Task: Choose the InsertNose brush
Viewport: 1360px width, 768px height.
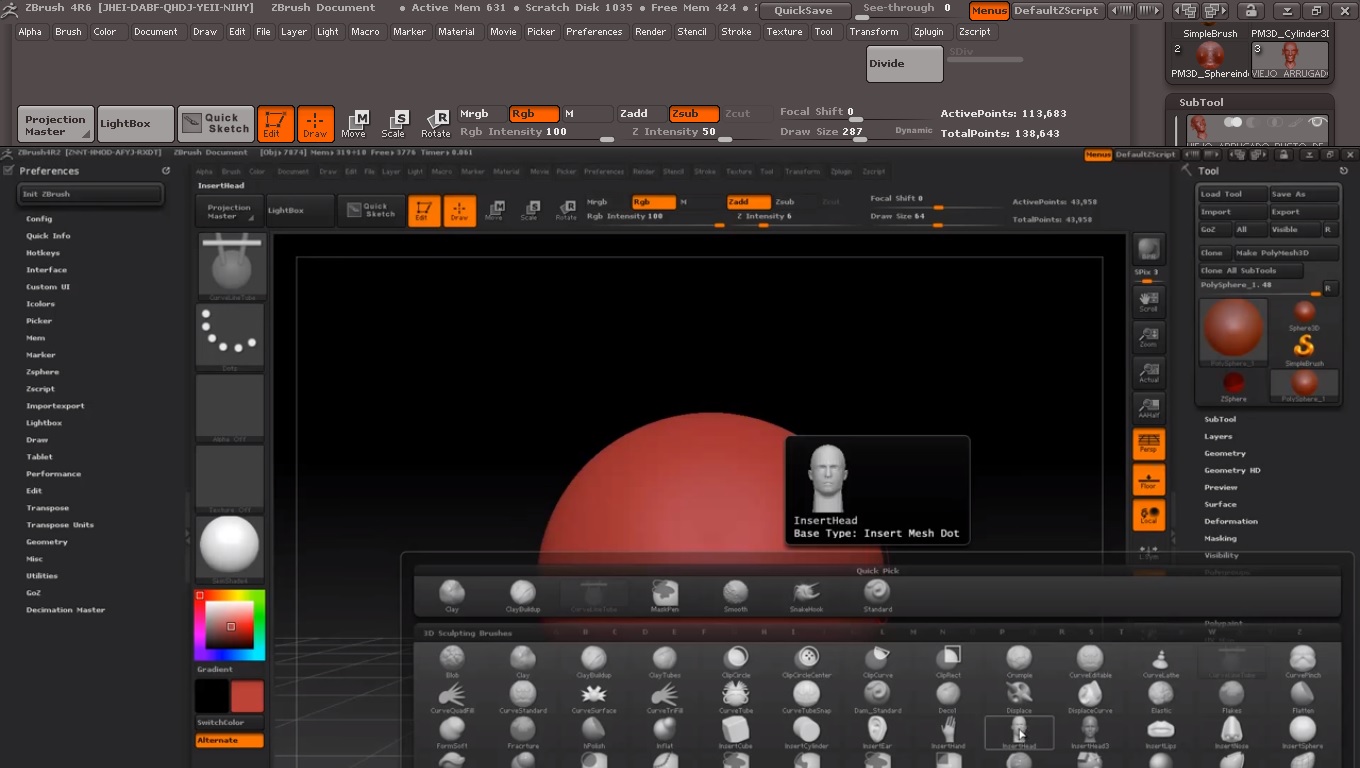Action: point(1231,733)
